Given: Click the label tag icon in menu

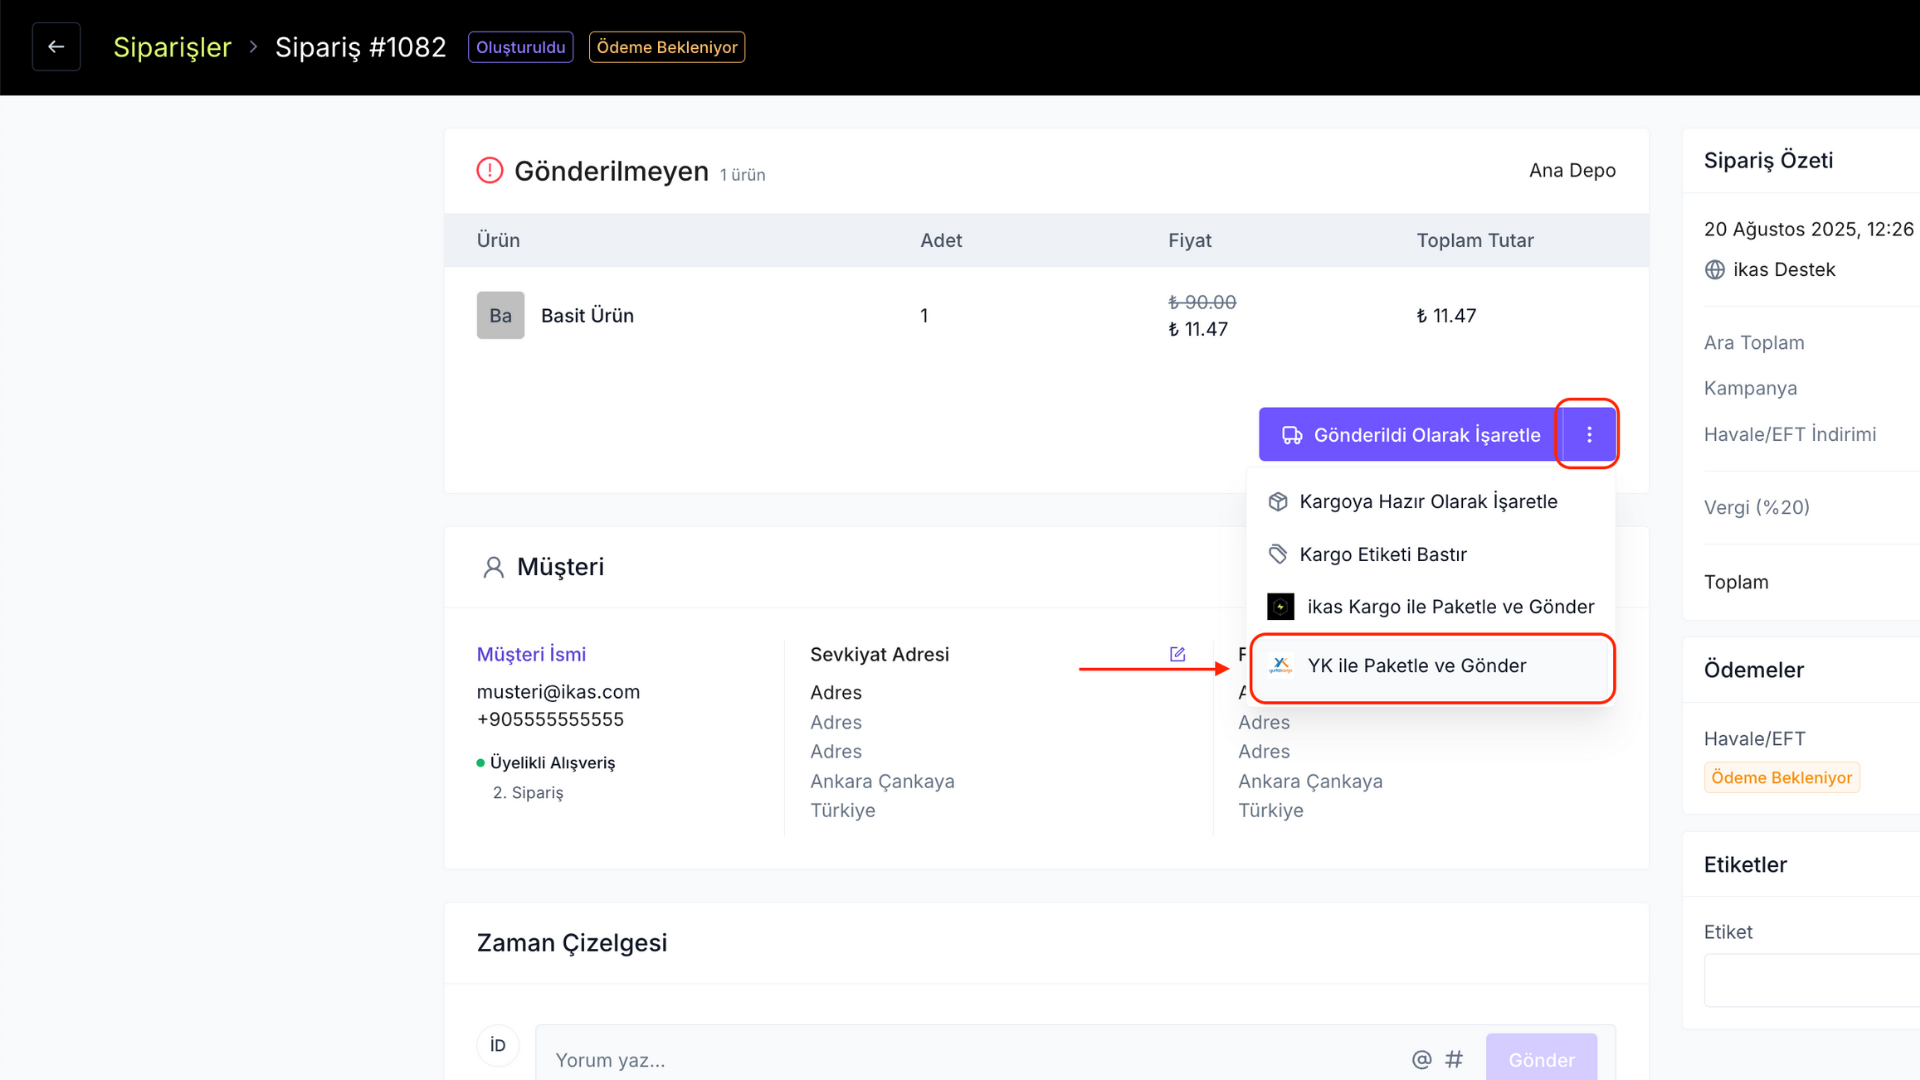Looking at the screenshot, I should coord(1277,554).
